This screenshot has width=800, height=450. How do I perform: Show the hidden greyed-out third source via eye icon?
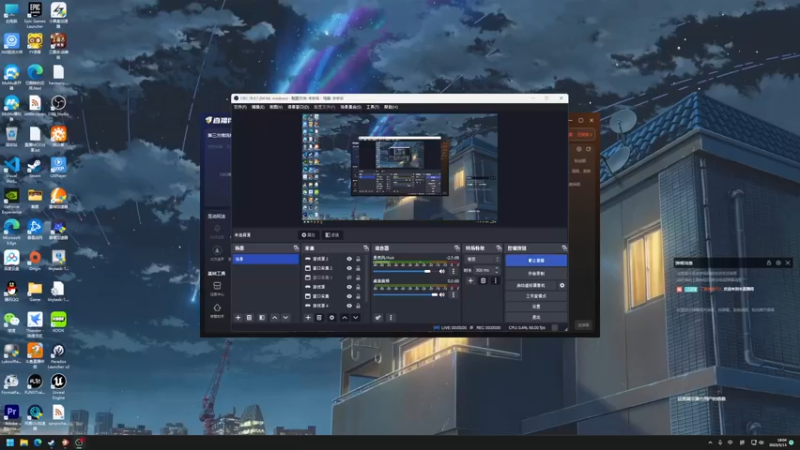[x=349, y=278]
